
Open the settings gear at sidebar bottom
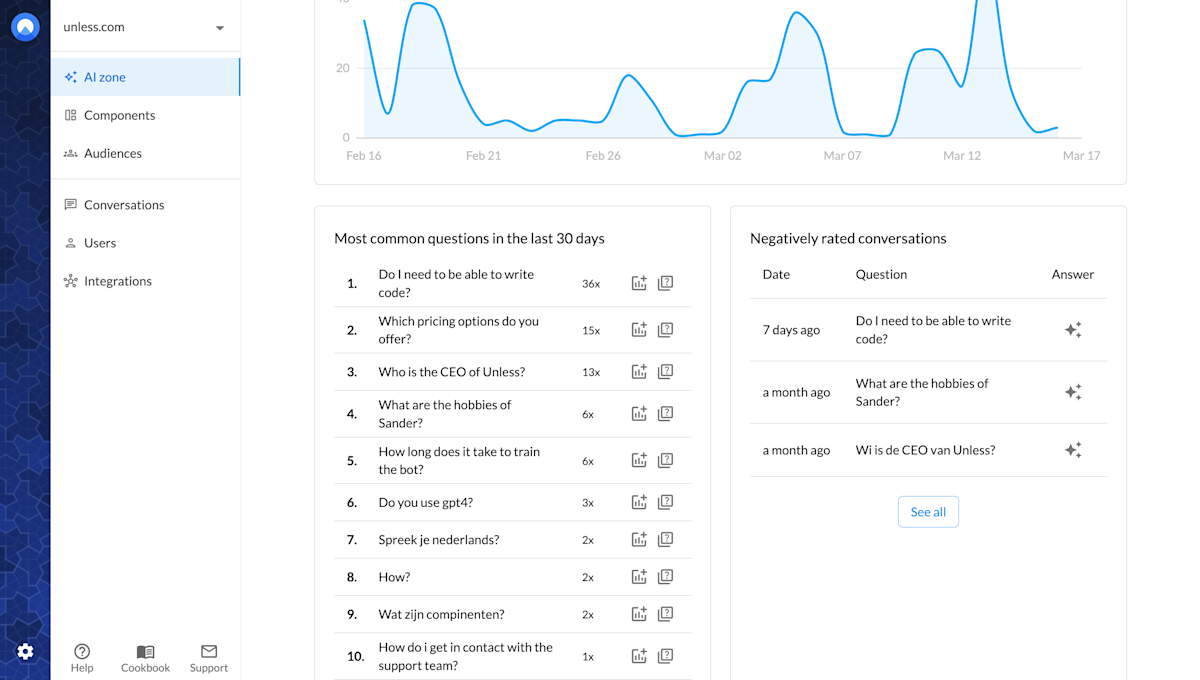tap(25, 651)
